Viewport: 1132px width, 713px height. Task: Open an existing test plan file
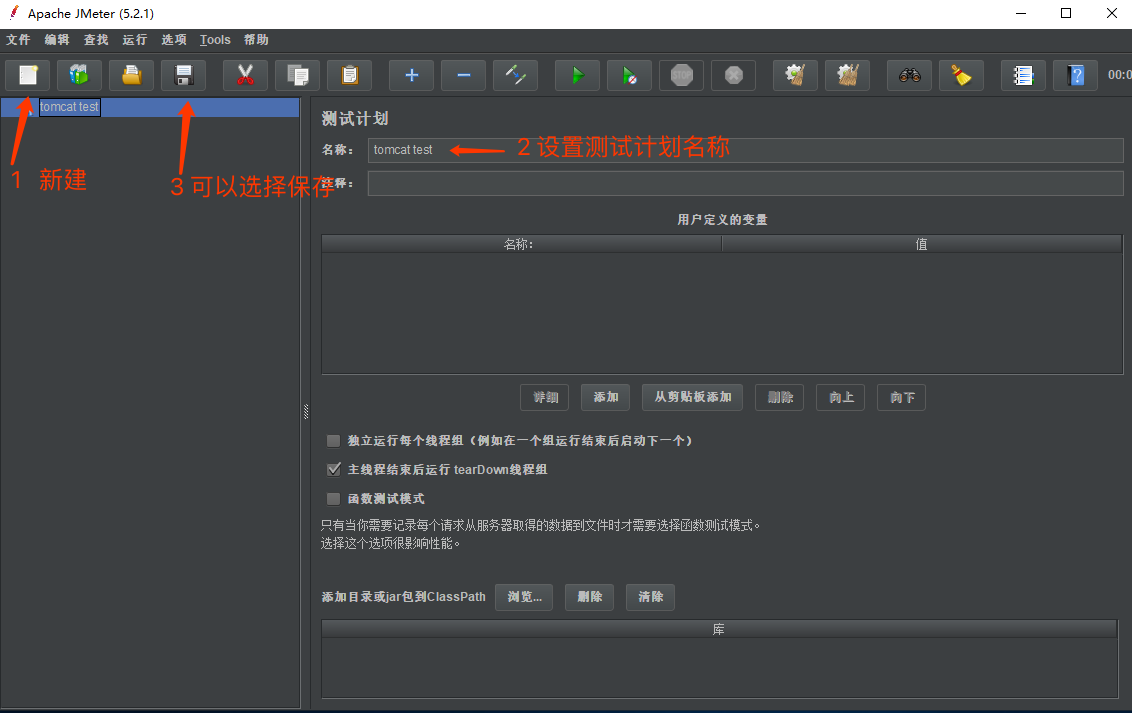(131, 75)
